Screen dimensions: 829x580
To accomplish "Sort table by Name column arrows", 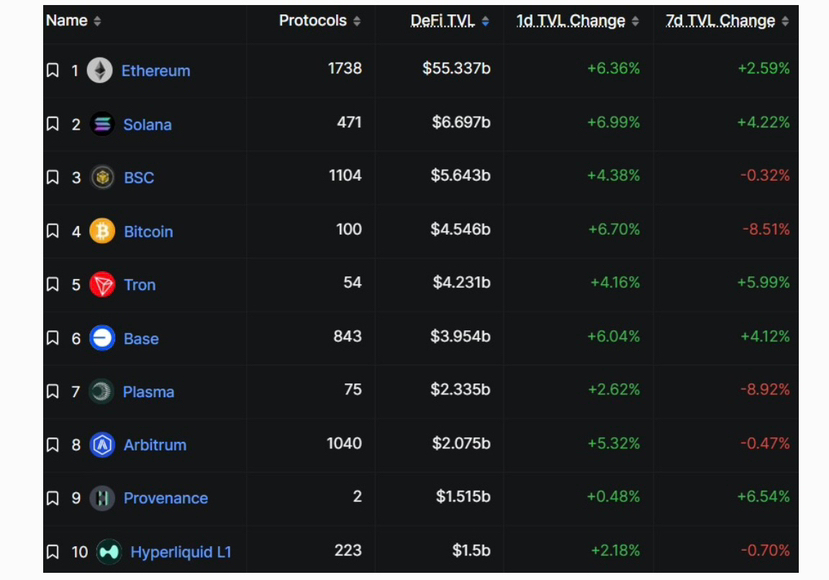I will pyautogui.click(x=97, y=21).
